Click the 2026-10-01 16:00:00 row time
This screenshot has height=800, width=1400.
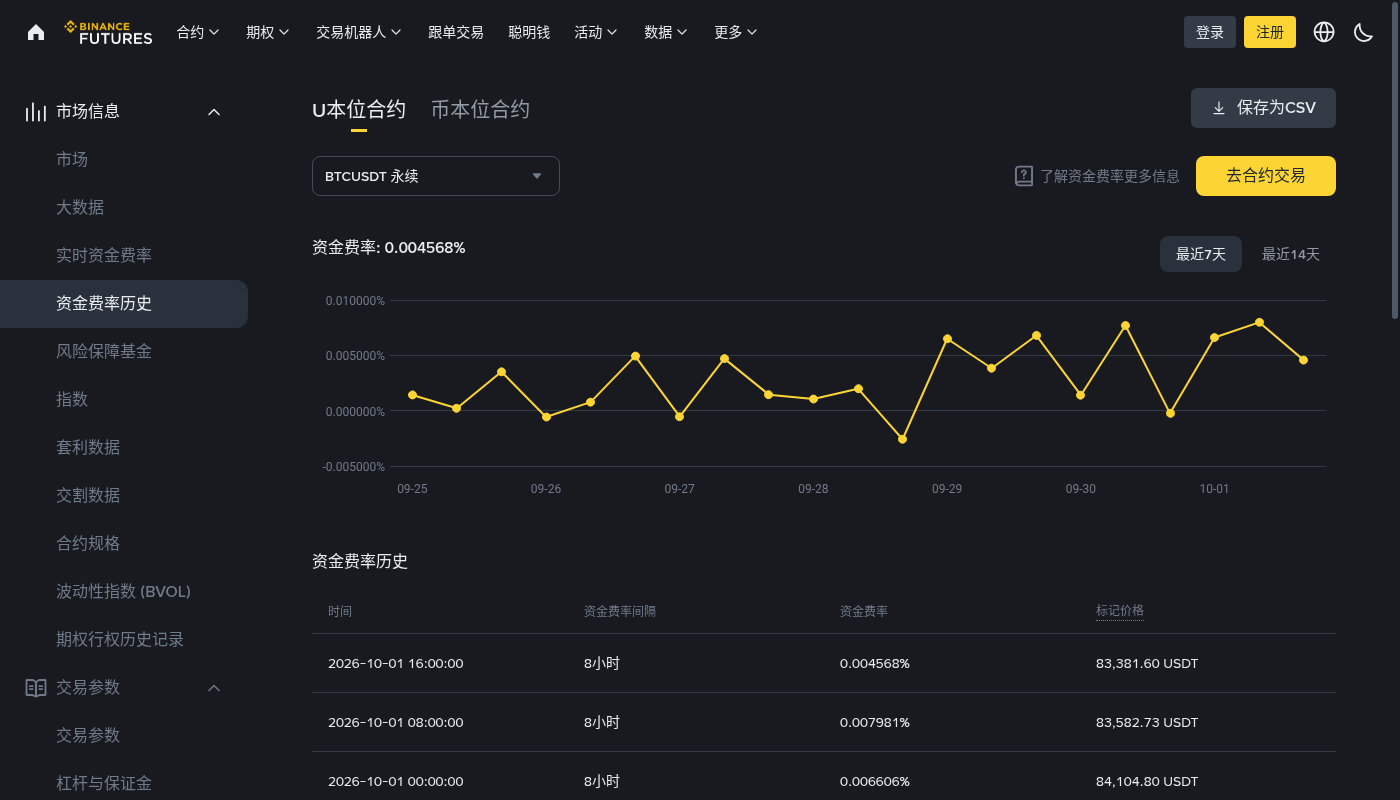click(x=396, y=663)
